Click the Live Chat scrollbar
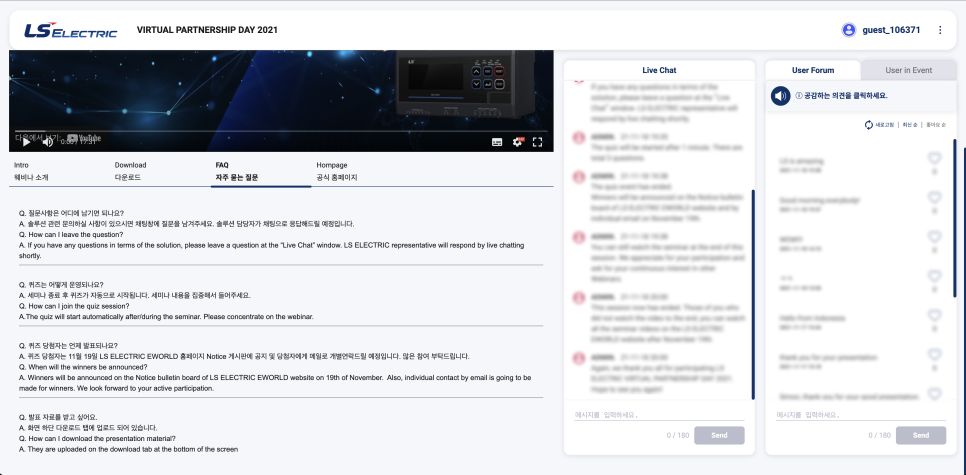The height and width of the screenshot is (475, 966). [x=753, y=294]
